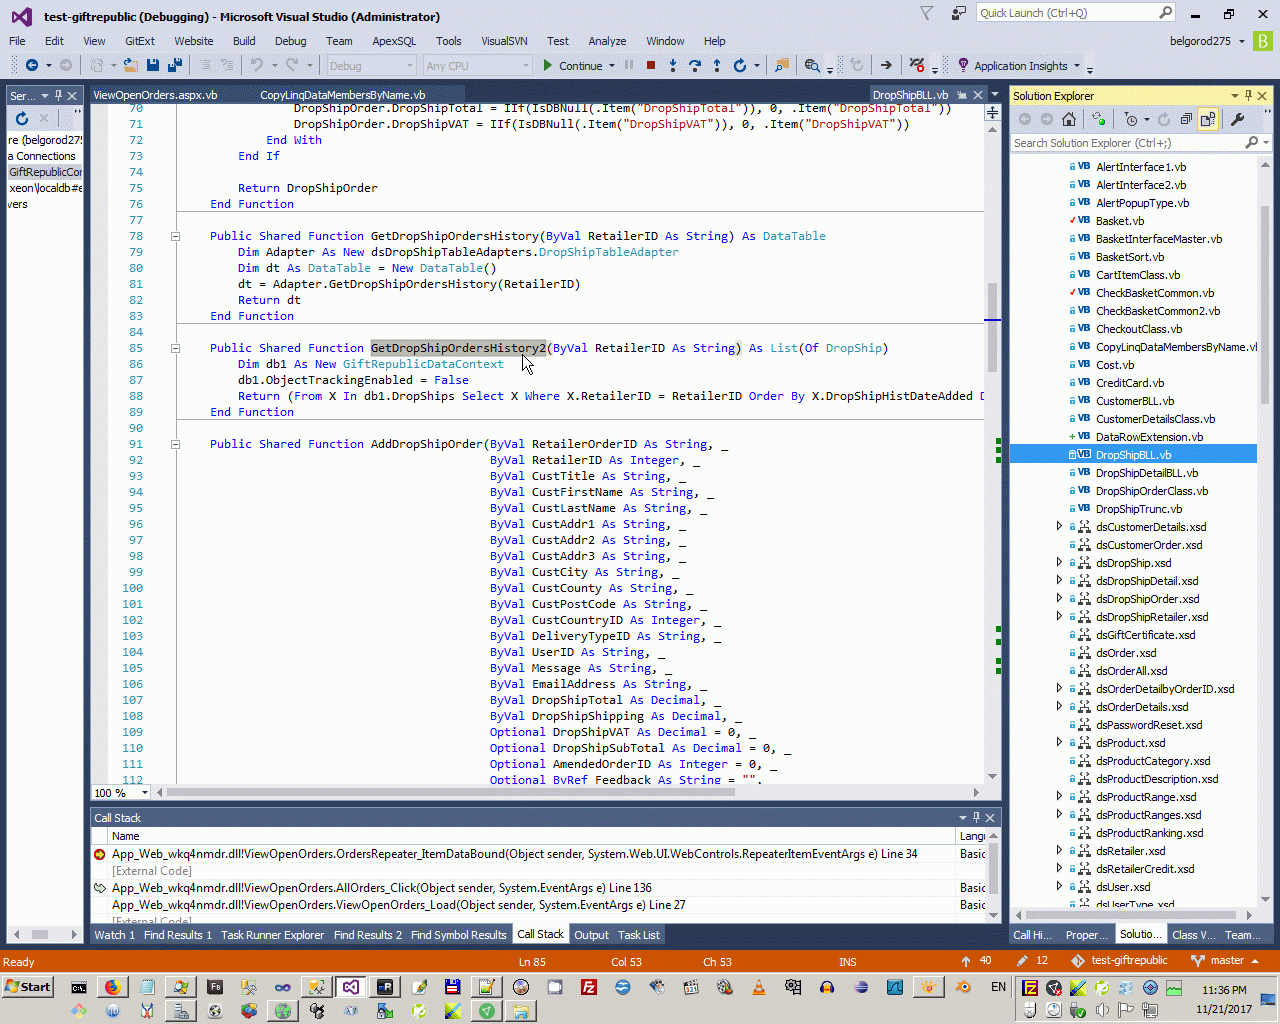This screenshot has height=1024, width=1280.
Task: Switch to the ViewOpenOrders.aspx.vb tab
Action: pyautogui.click(x=155, y=95)
